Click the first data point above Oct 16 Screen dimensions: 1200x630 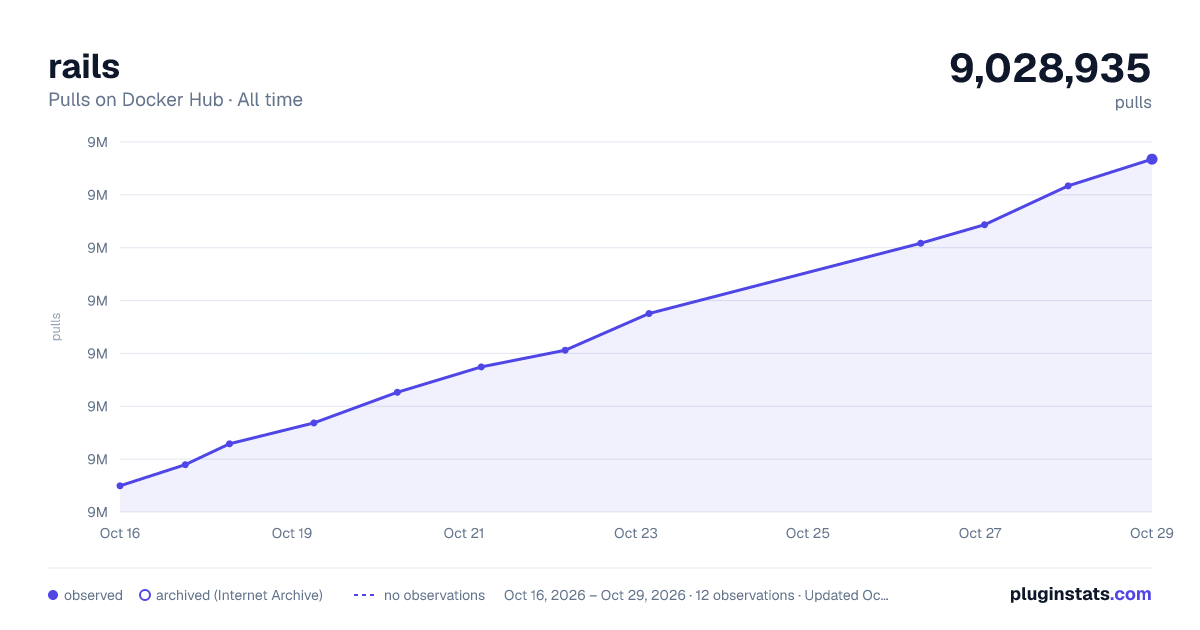pyautogui.click(x=120, y=486)
